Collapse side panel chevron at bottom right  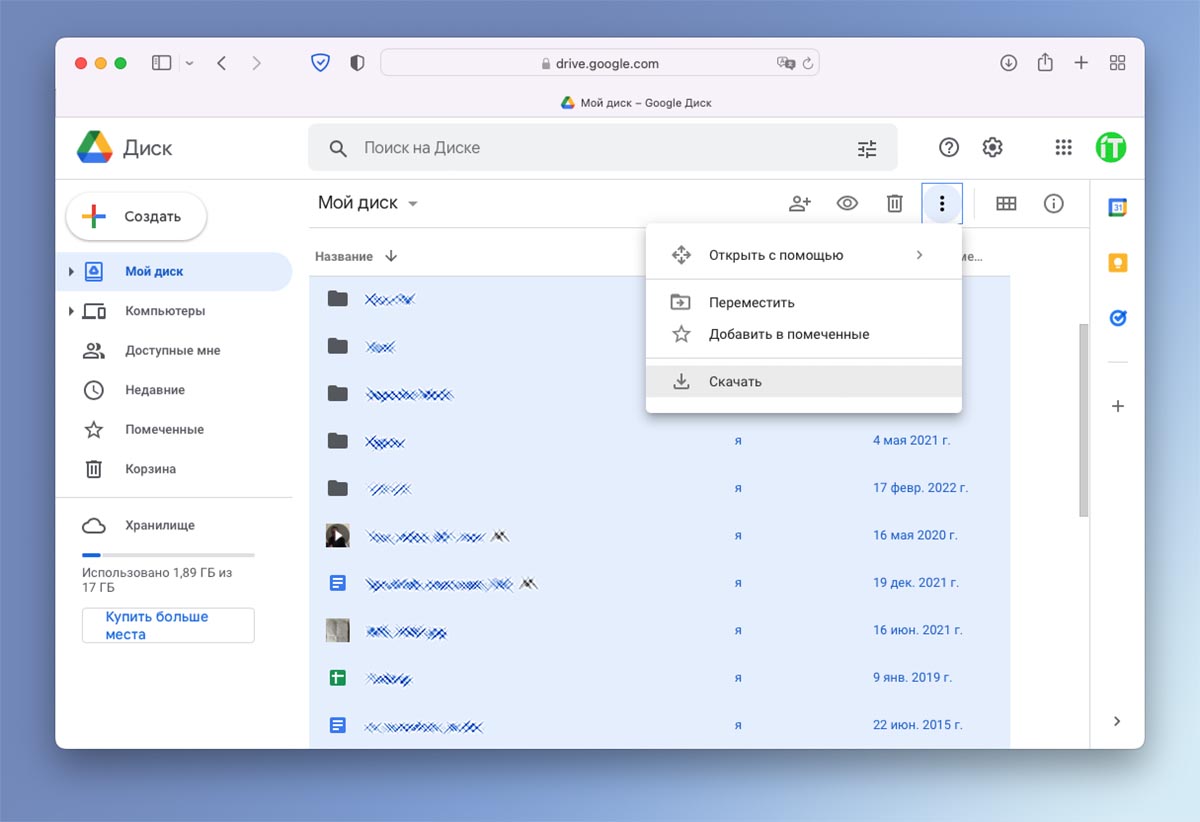pos(1117,721)
